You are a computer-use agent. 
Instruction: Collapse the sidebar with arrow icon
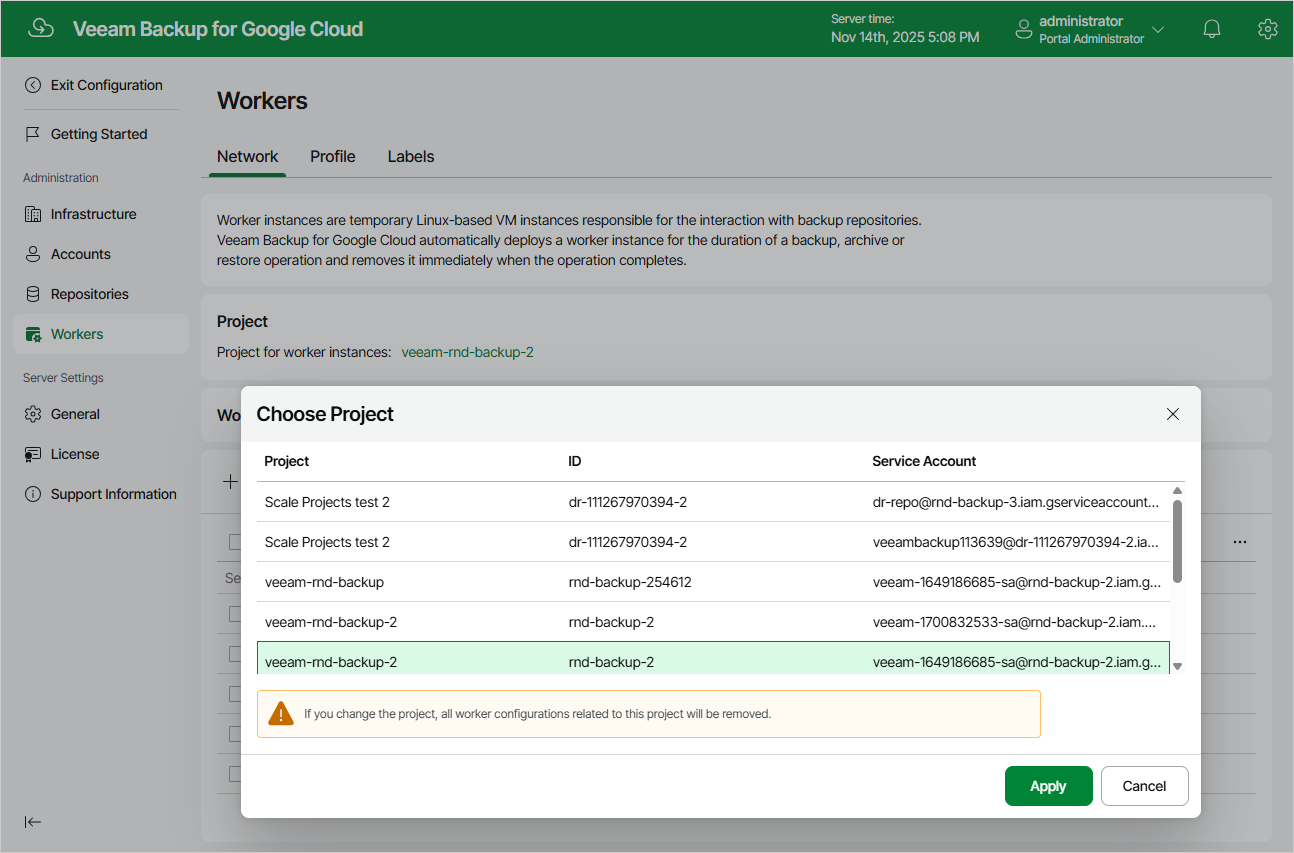tap(33, 822)
